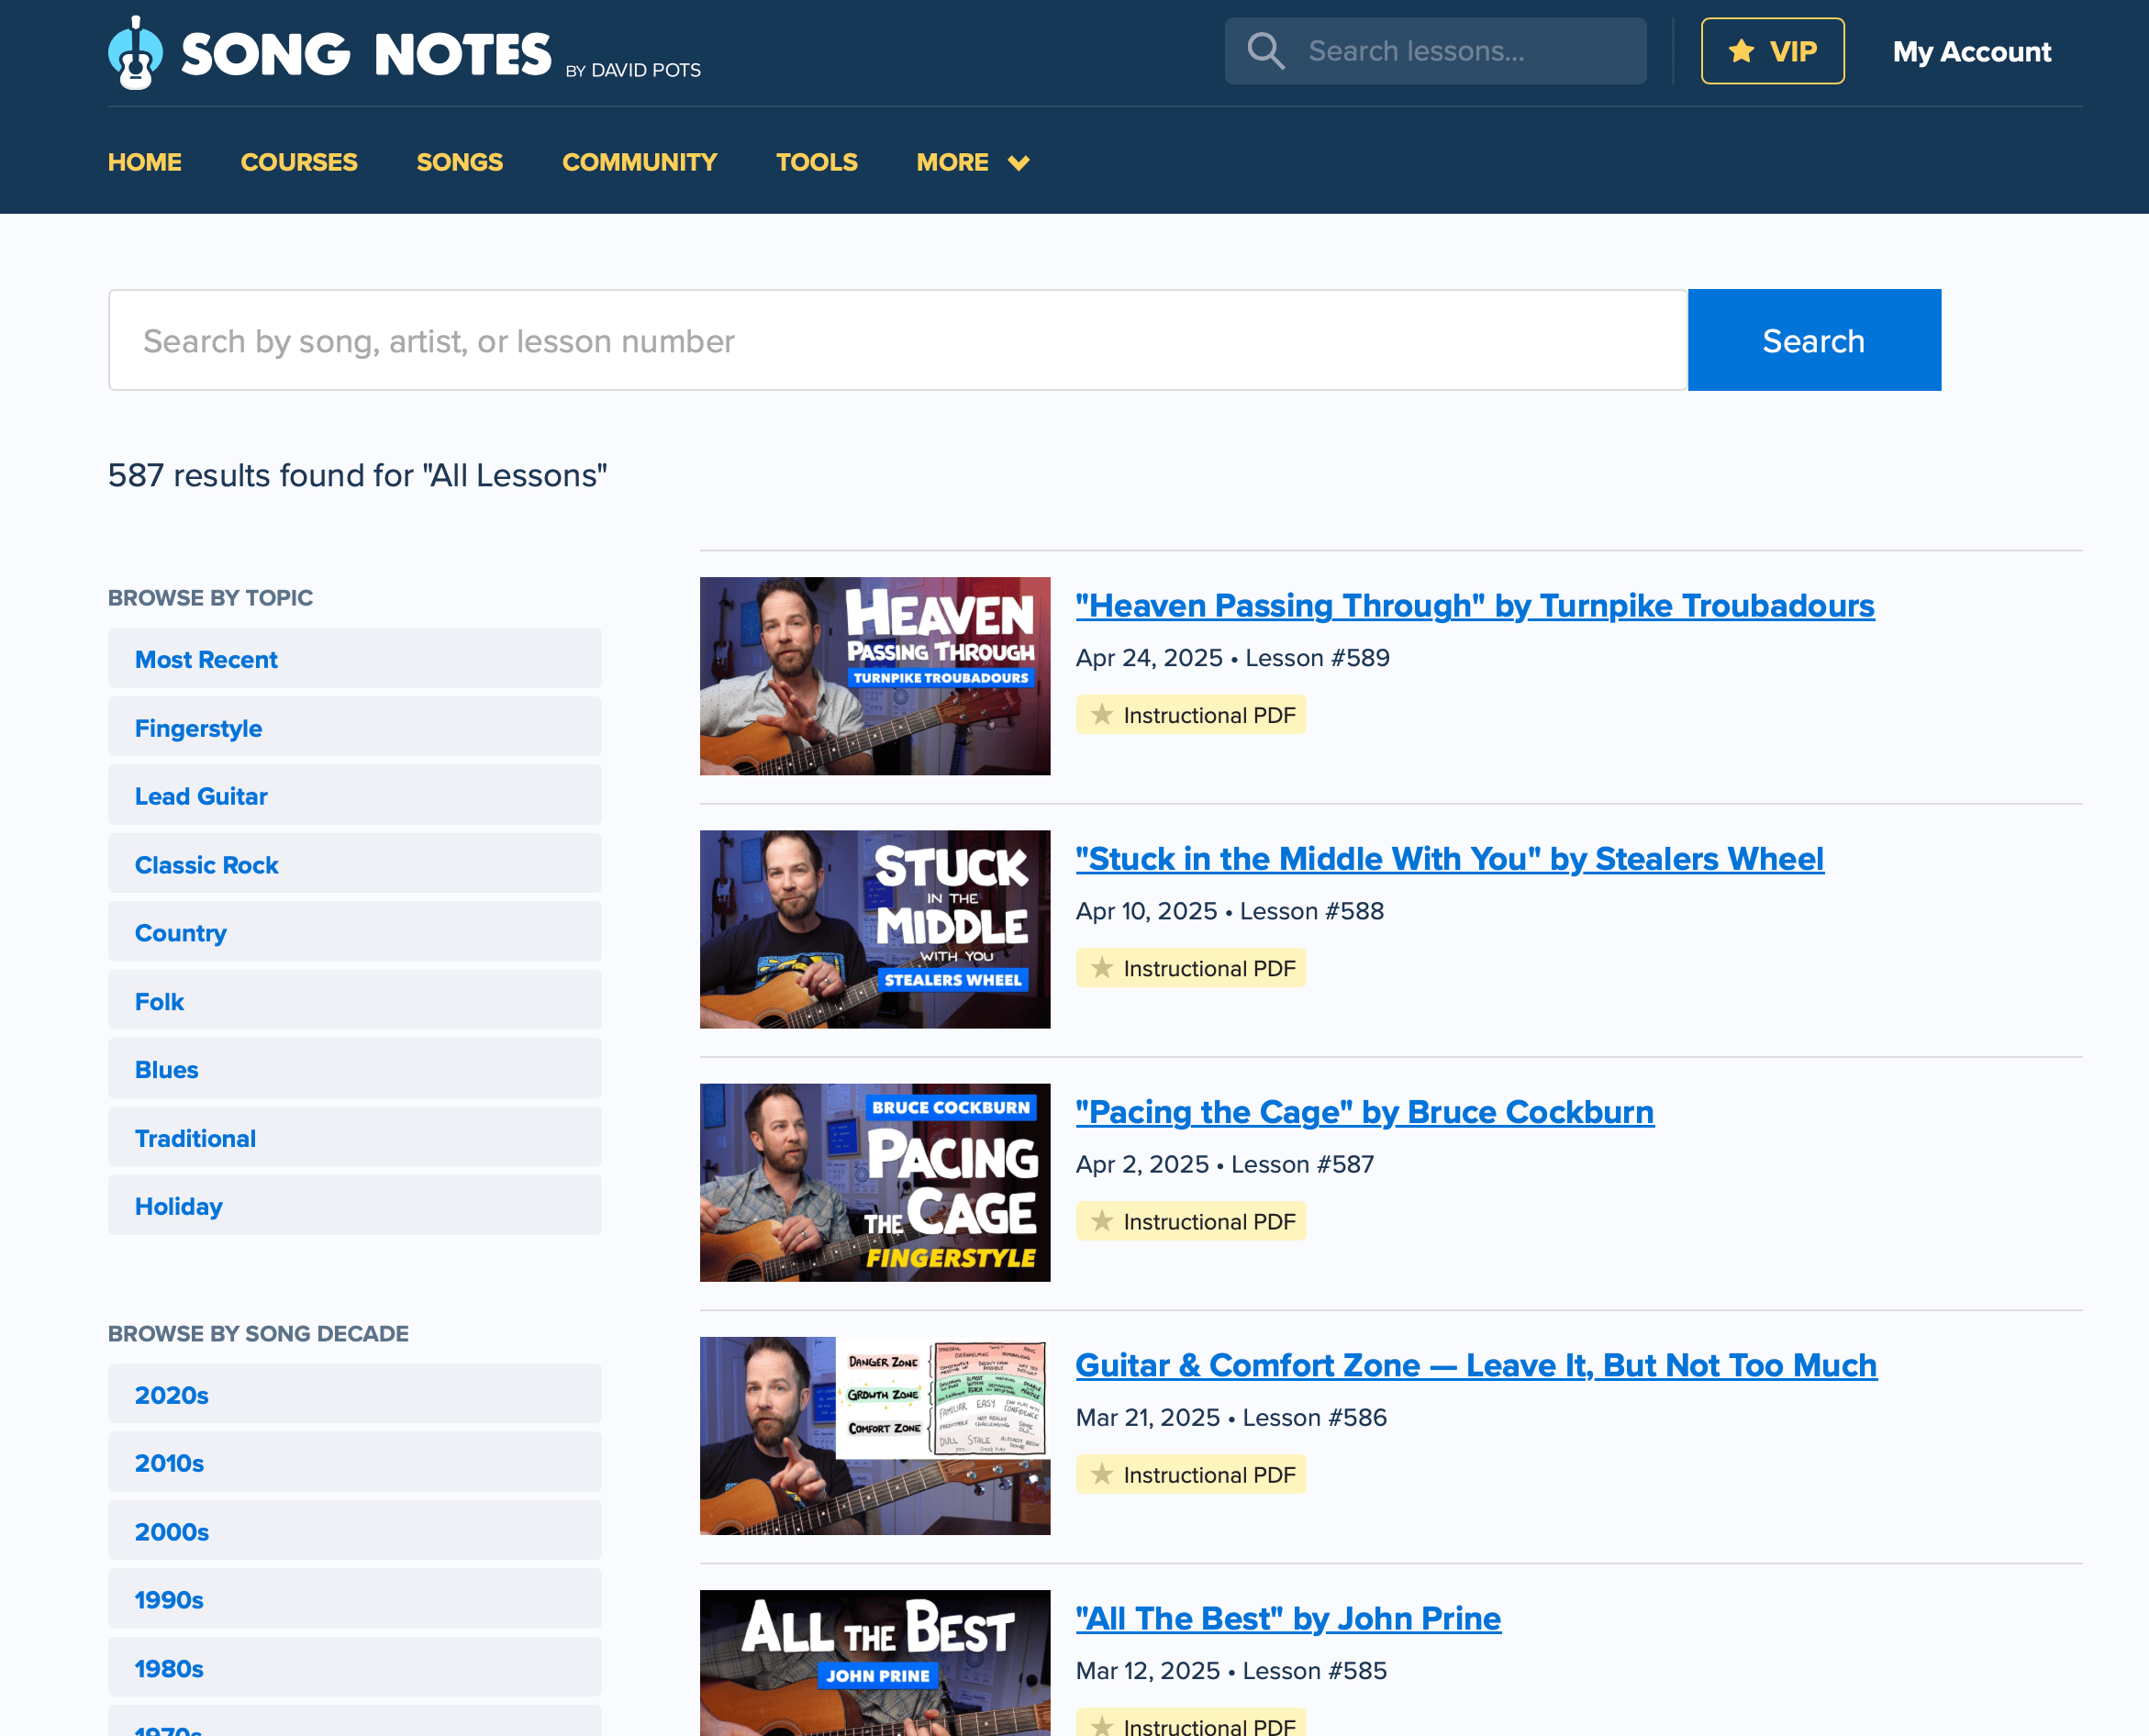Expand the MORE menu chevron

coord(1018,163)
